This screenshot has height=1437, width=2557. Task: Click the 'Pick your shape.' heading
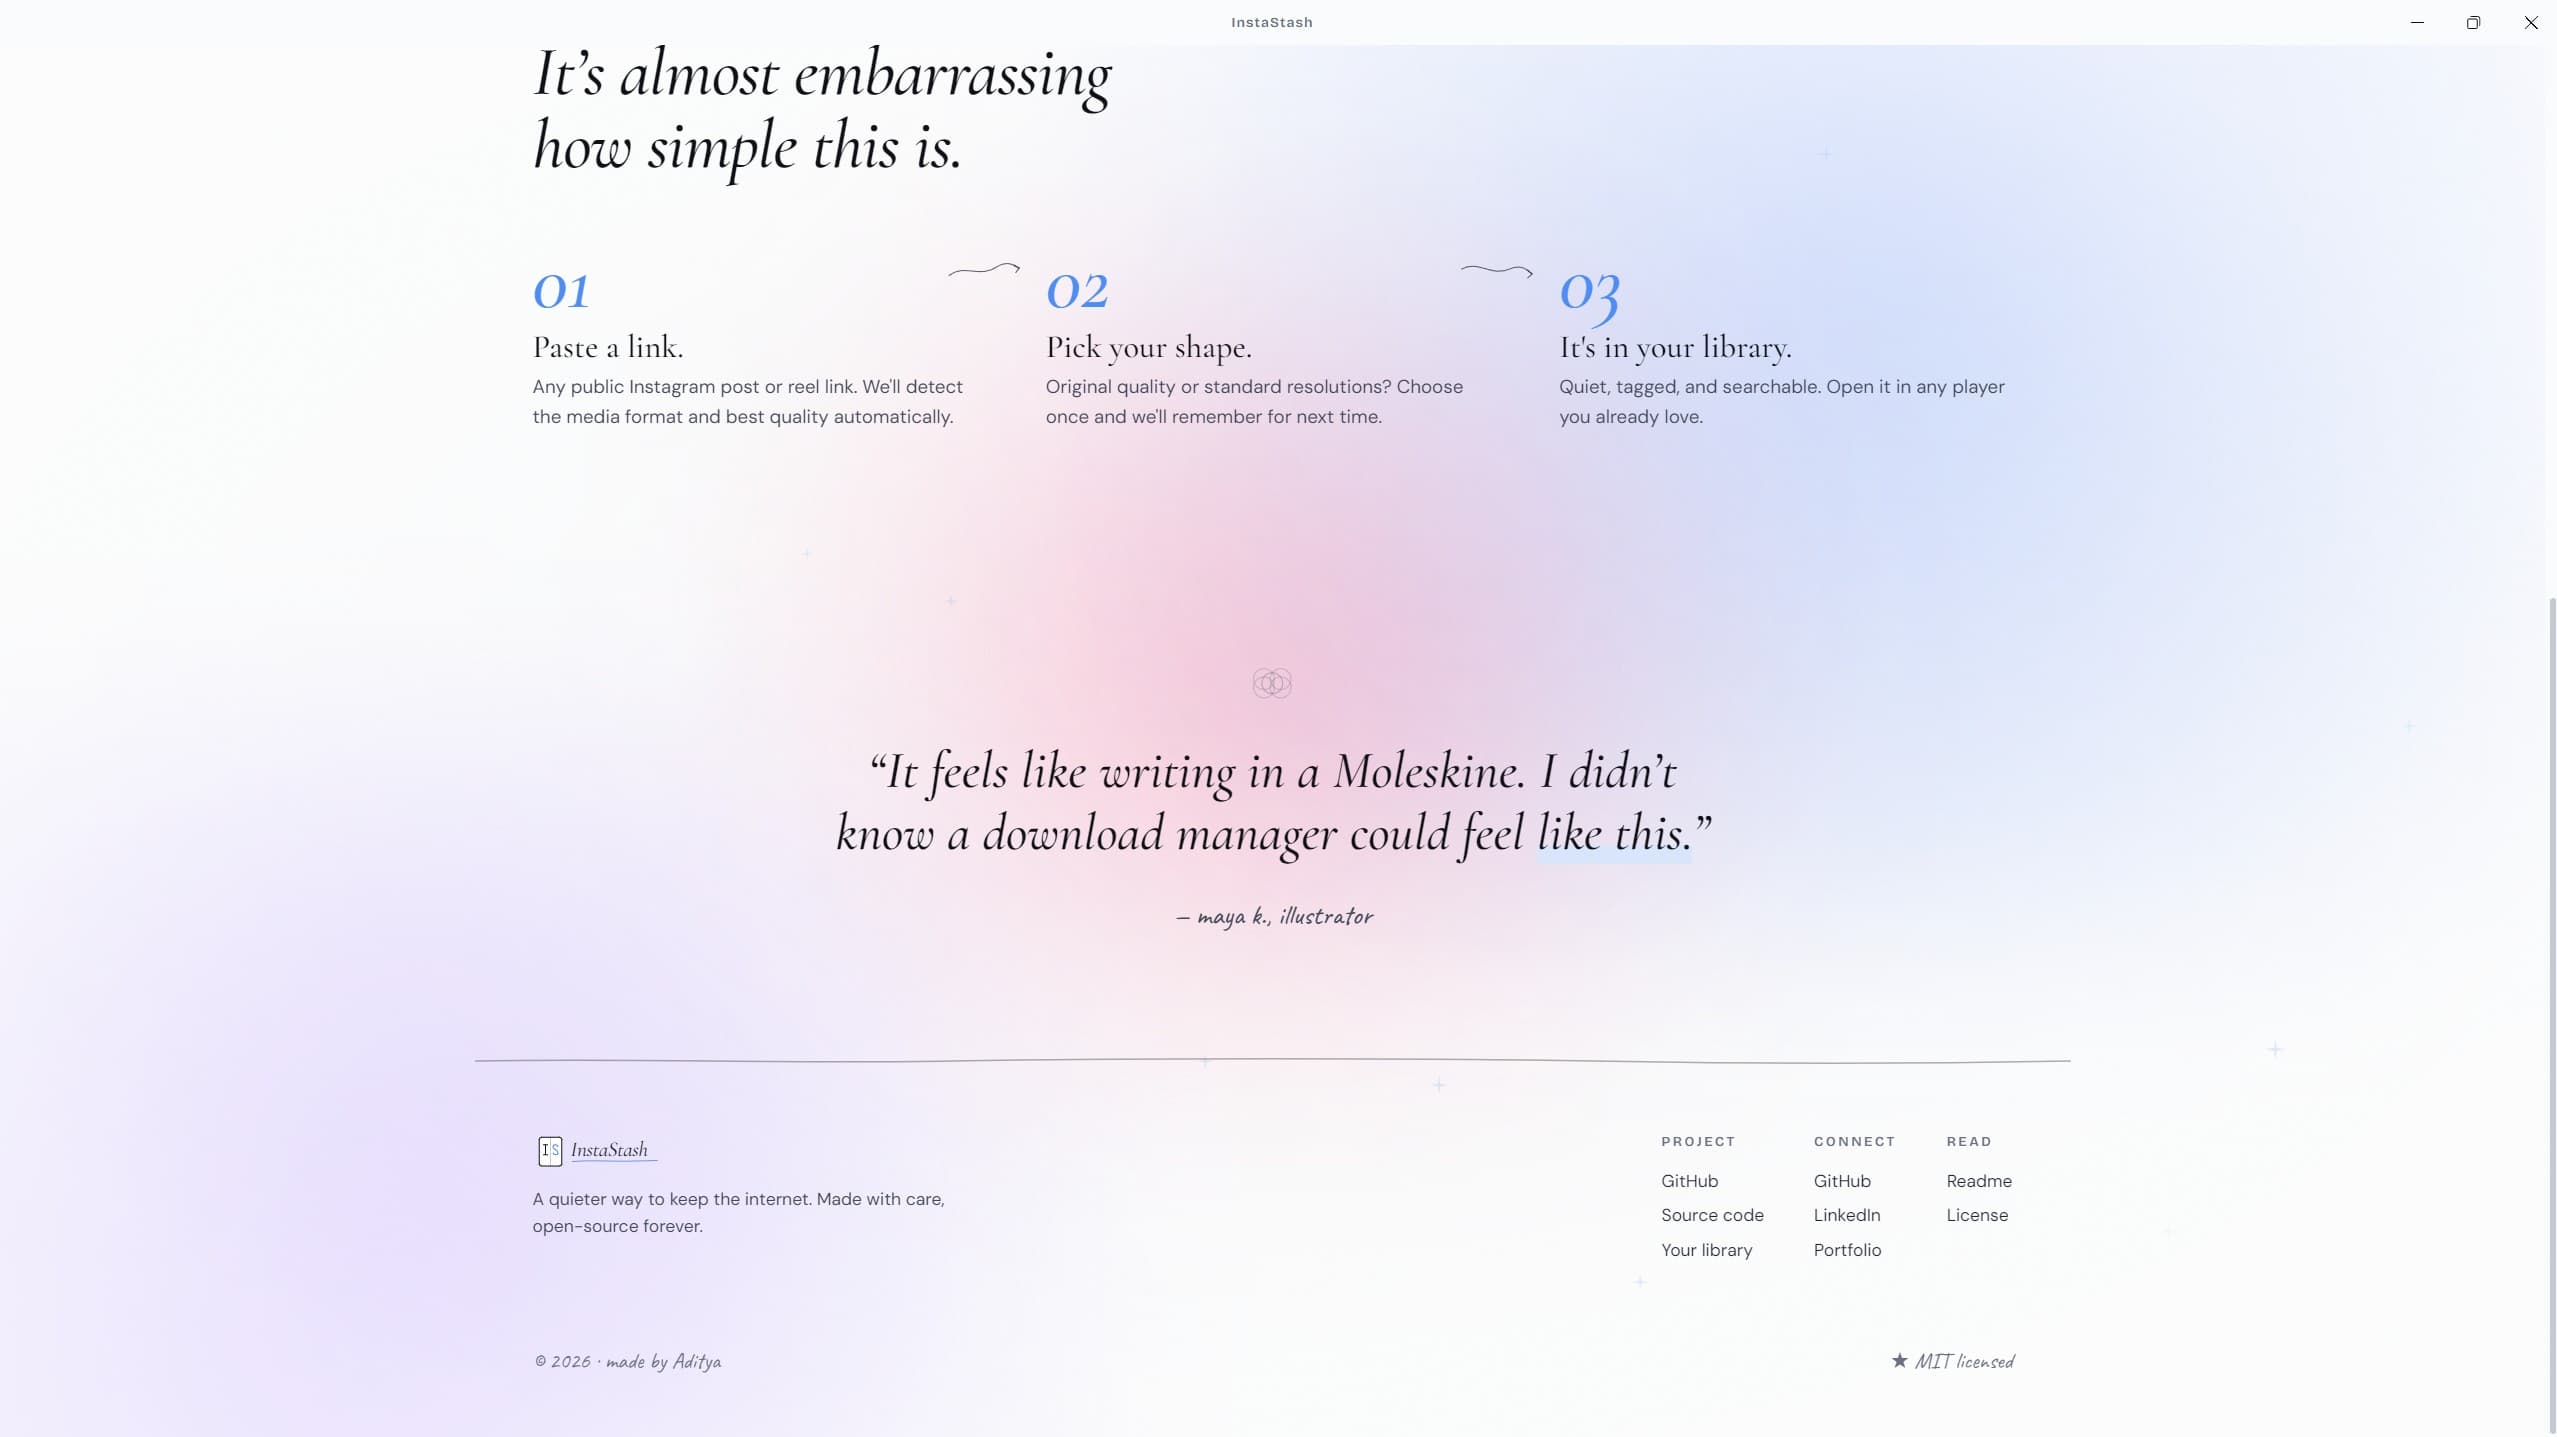1148,348
